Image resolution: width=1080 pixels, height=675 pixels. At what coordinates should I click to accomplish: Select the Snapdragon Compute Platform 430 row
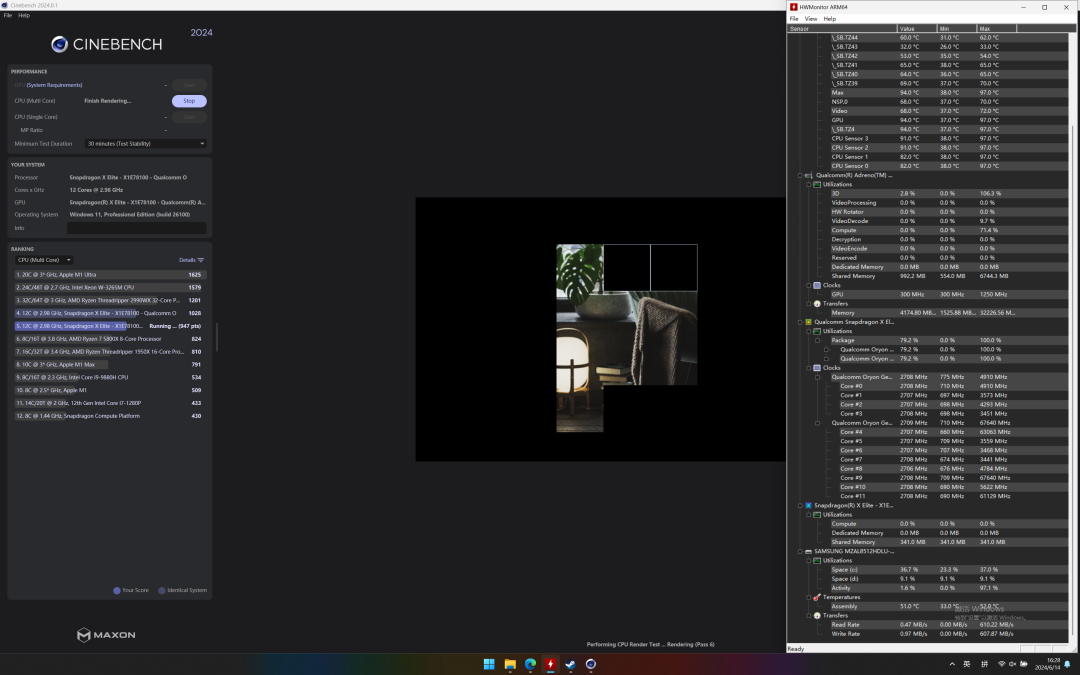tap(110, 416)
